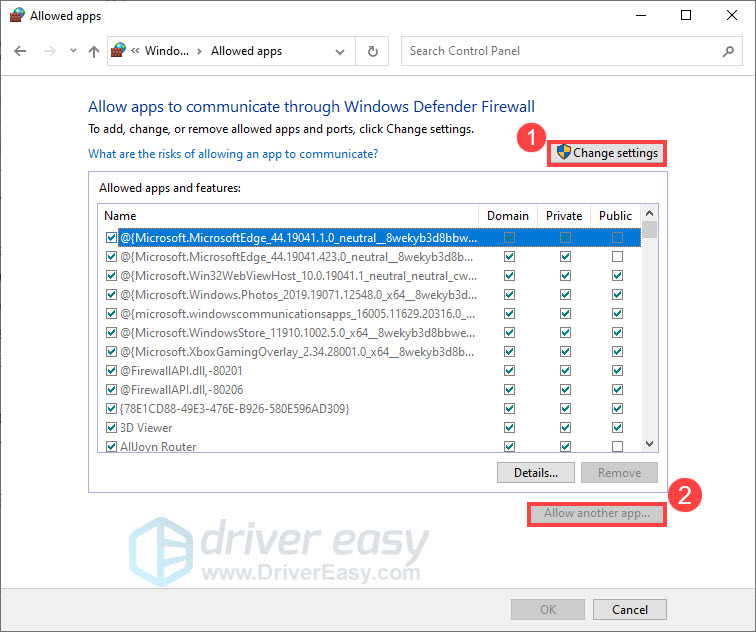Click the Back navigation arrow
The image size is (756, 632).
click(21, 51)
